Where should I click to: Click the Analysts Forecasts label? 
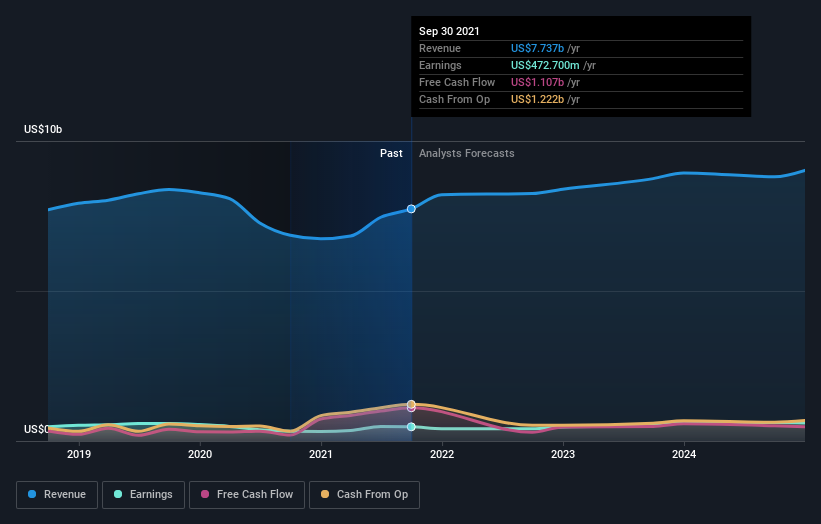coord(467,153)
